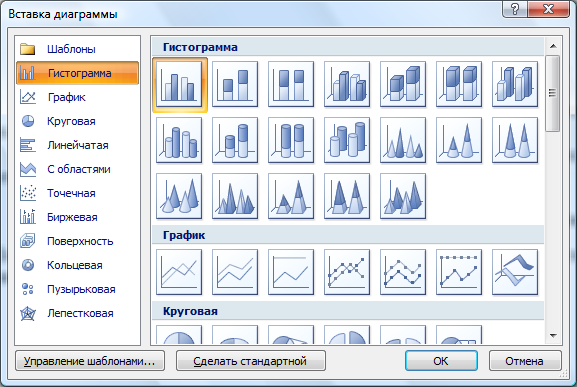Choose the clustered cone chart
The width and height of the screenshot is (577, 387).
tap(403, 140)
